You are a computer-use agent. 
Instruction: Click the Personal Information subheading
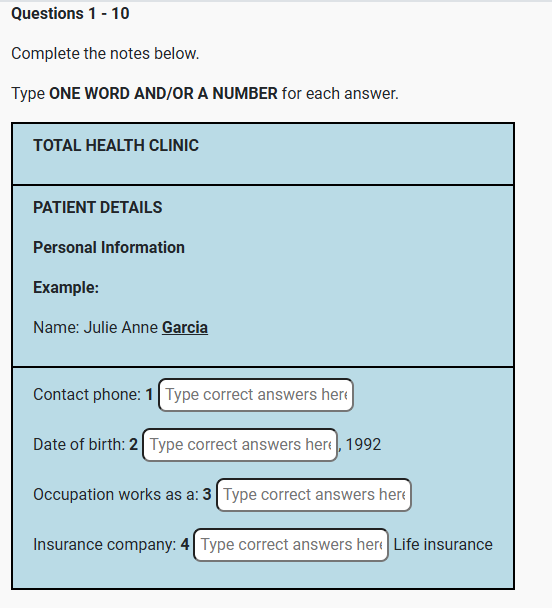[x=109, y=247]
